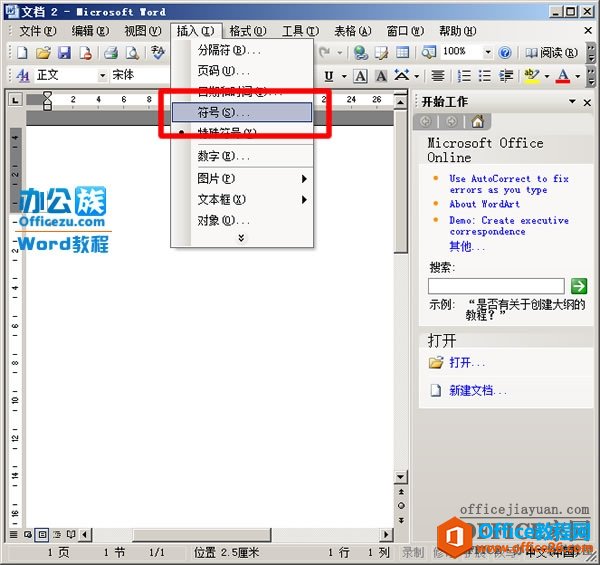
Task: Apply the red Font Color A
Action: (x=563, y=76)
